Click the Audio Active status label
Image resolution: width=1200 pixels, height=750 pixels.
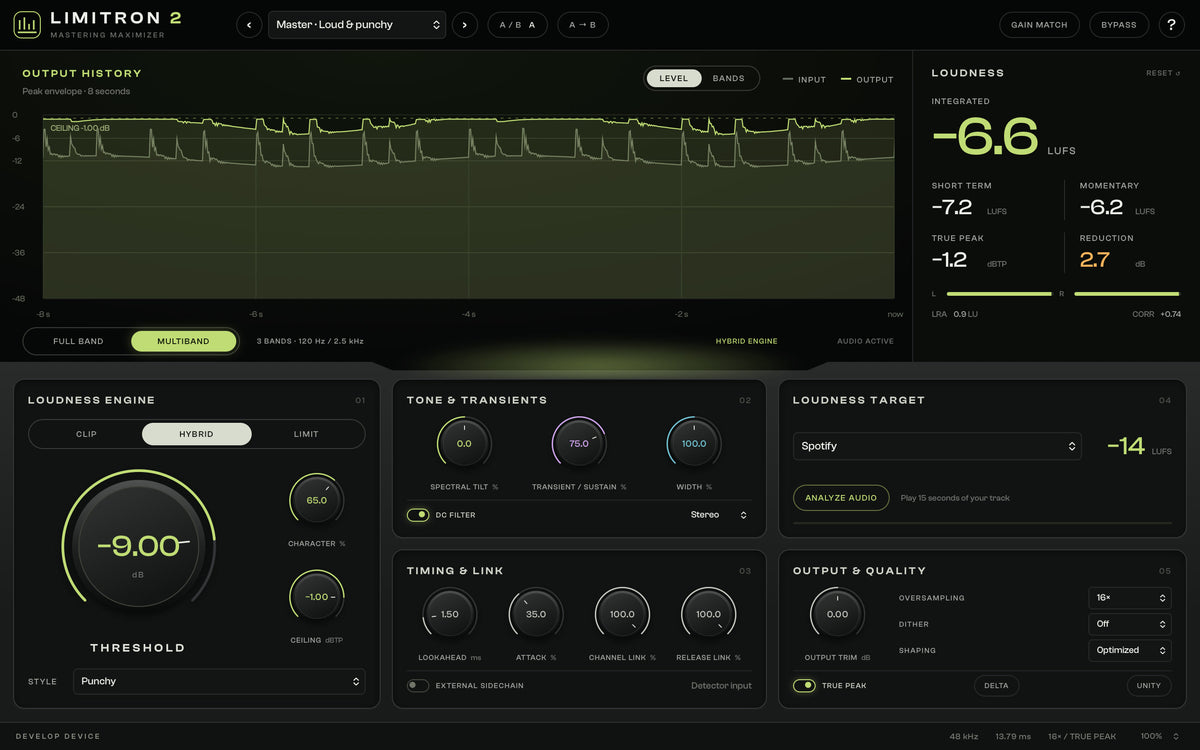(865, 341)
